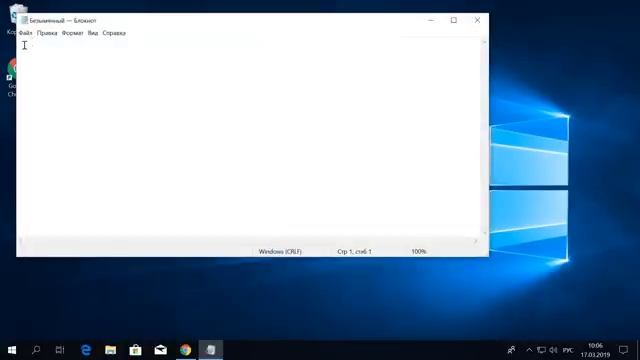
Task: Open the Справка menu
Action: tap(114, 33)
